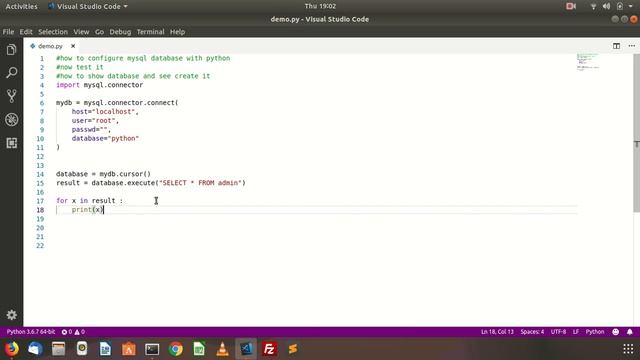Launch Thunderbird mail from the dock
Image resolution: width=640 pixels, height=360 pixels.
click(x=35, y=349)
